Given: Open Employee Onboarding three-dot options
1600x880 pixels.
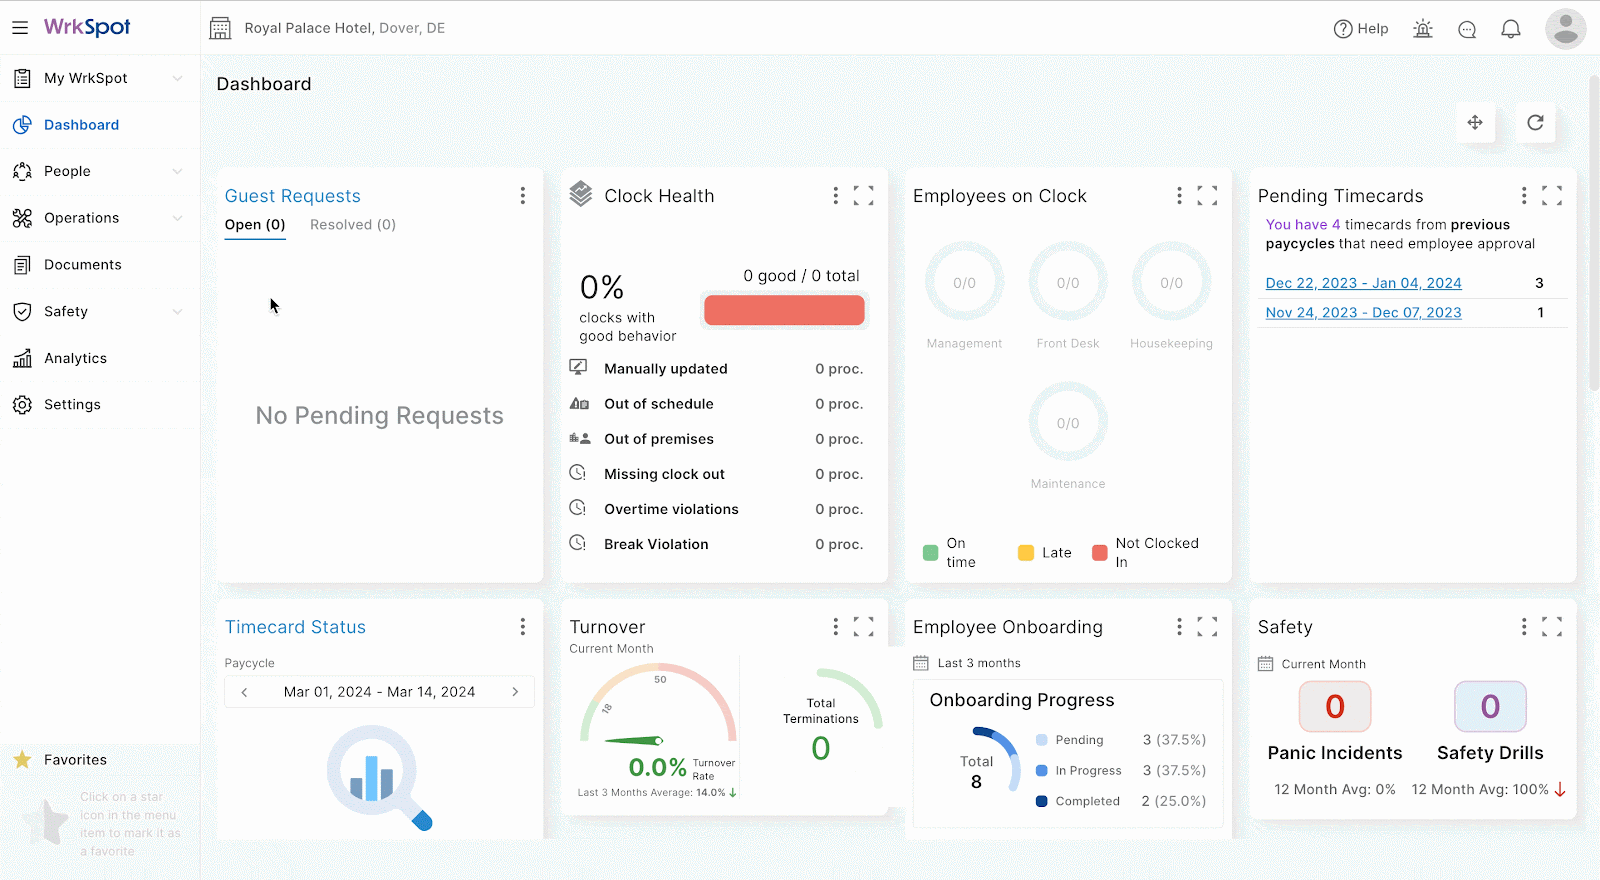Looking at the screenshot, I should pyautogui.click(x=1179, y=627).
